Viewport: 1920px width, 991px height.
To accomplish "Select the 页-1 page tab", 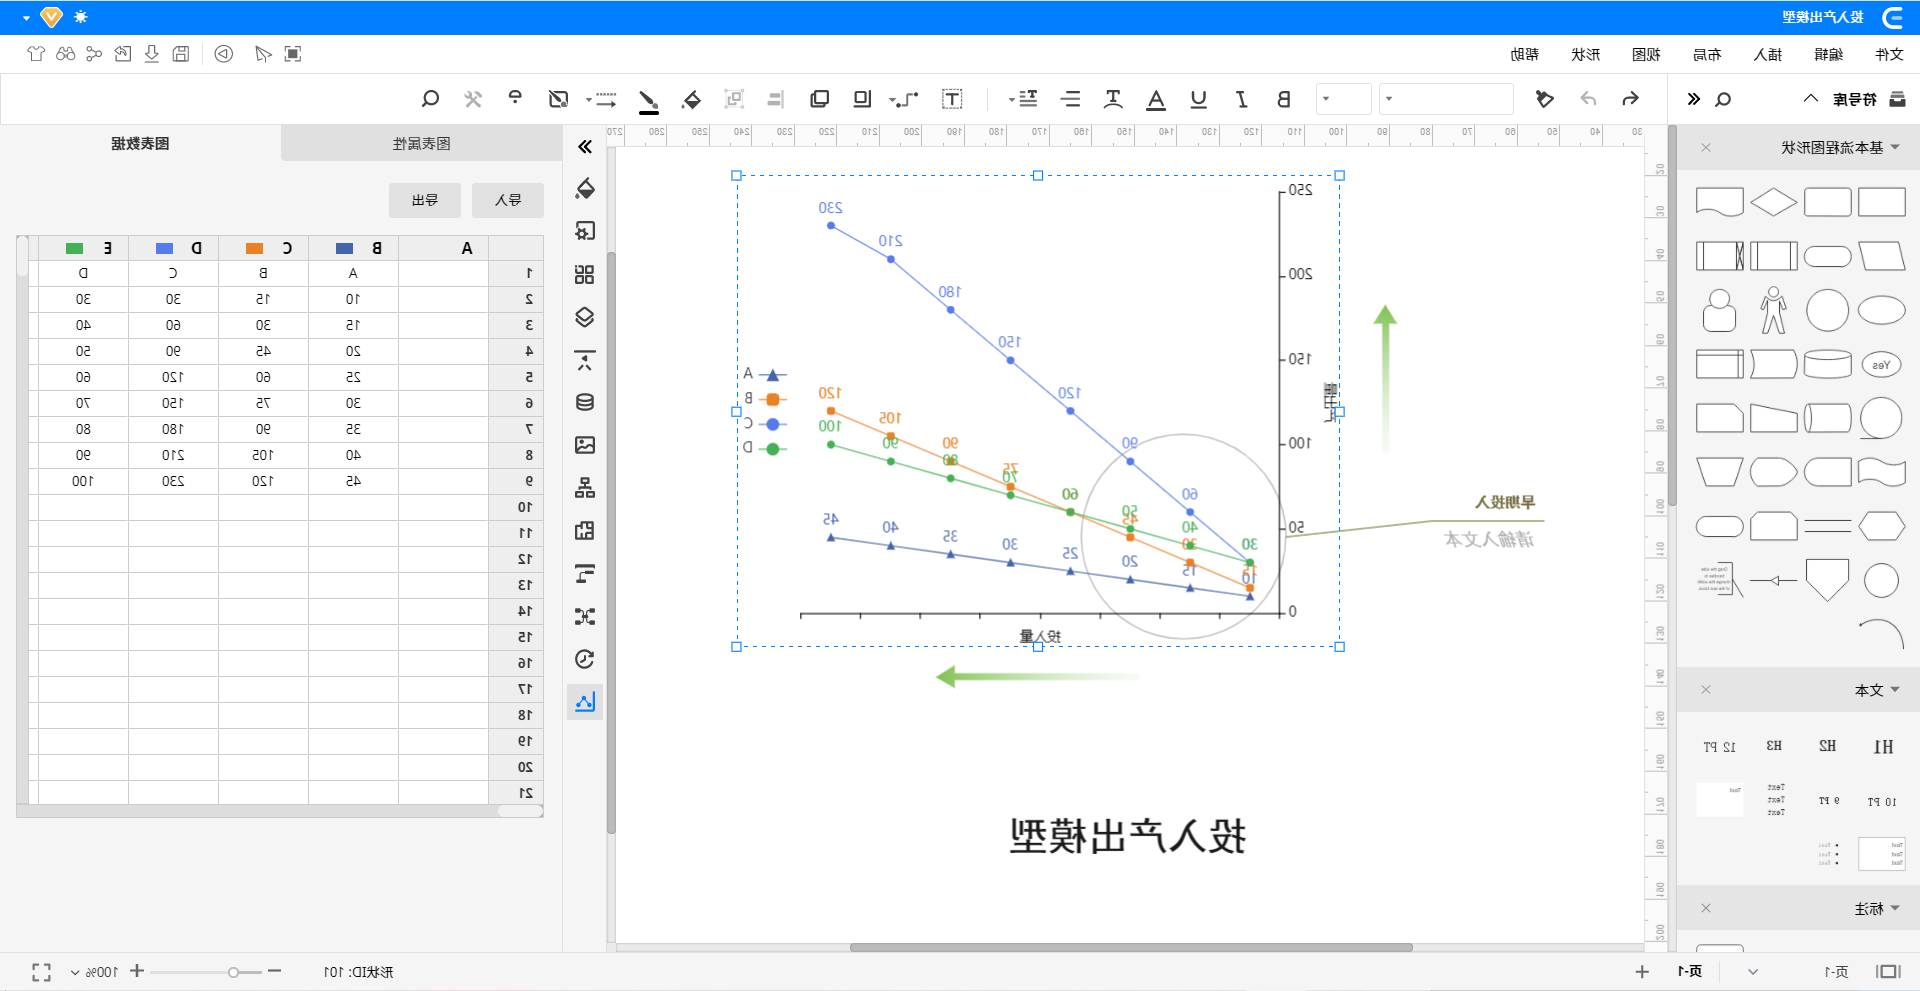I will coord(1690,971).
